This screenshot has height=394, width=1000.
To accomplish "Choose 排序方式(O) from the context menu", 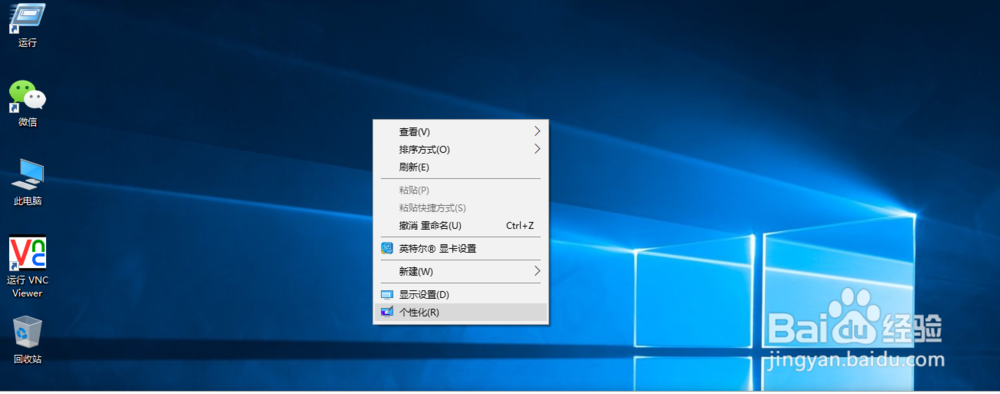I will pyautogui.click(x=460, y=149).
